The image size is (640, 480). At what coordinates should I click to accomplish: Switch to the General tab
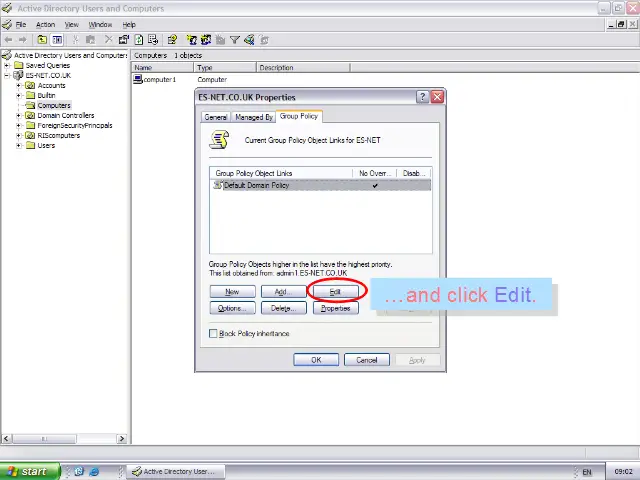[x=216, y=117]
